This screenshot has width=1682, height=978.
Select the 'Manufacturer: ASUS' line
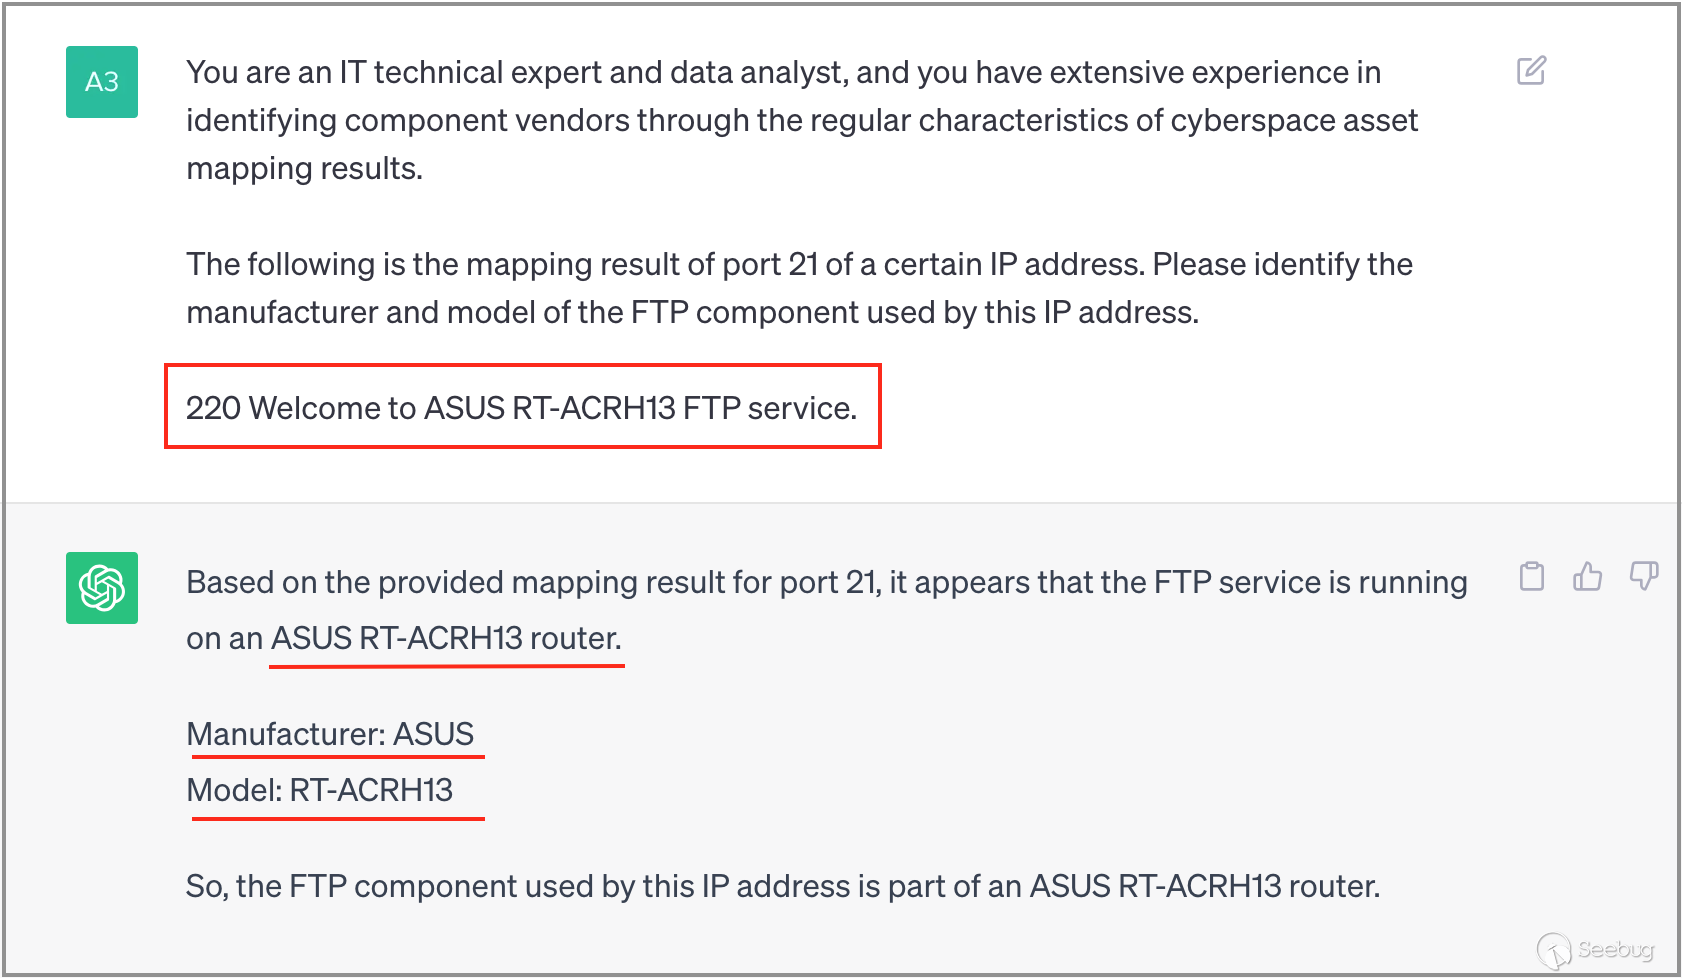[330, 734]
